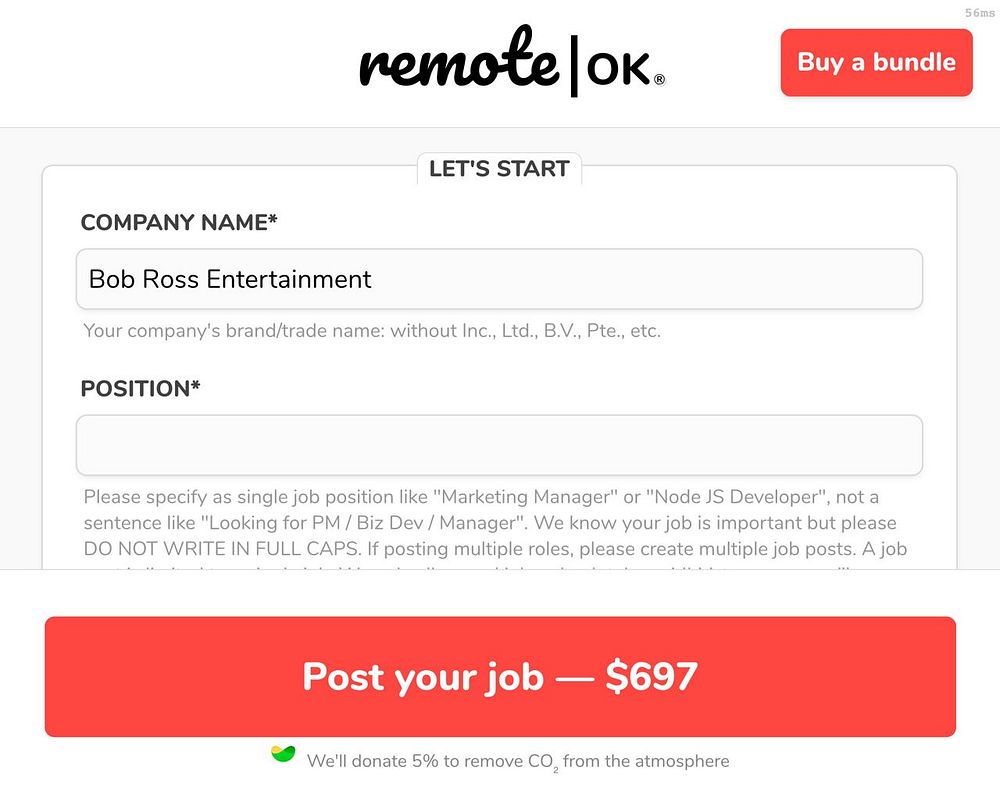The height and width of the screenshot is (791, 1000).
Task: Click the CO₂ word in the donation note
Action: [542, 762]
